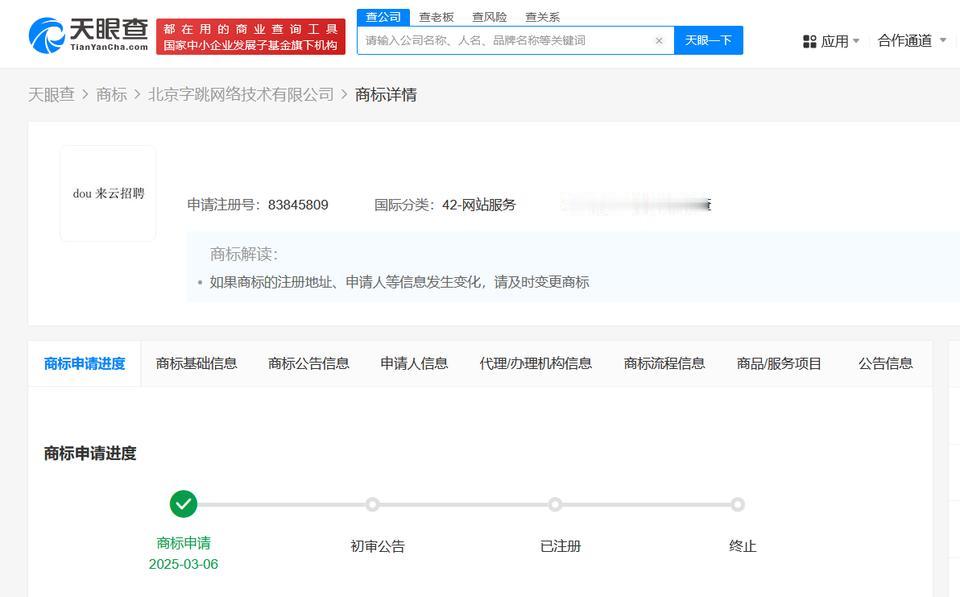Screen dimensions: 960x597
Task: Switch to the 商标申请进度 tab
Action: 84,364
